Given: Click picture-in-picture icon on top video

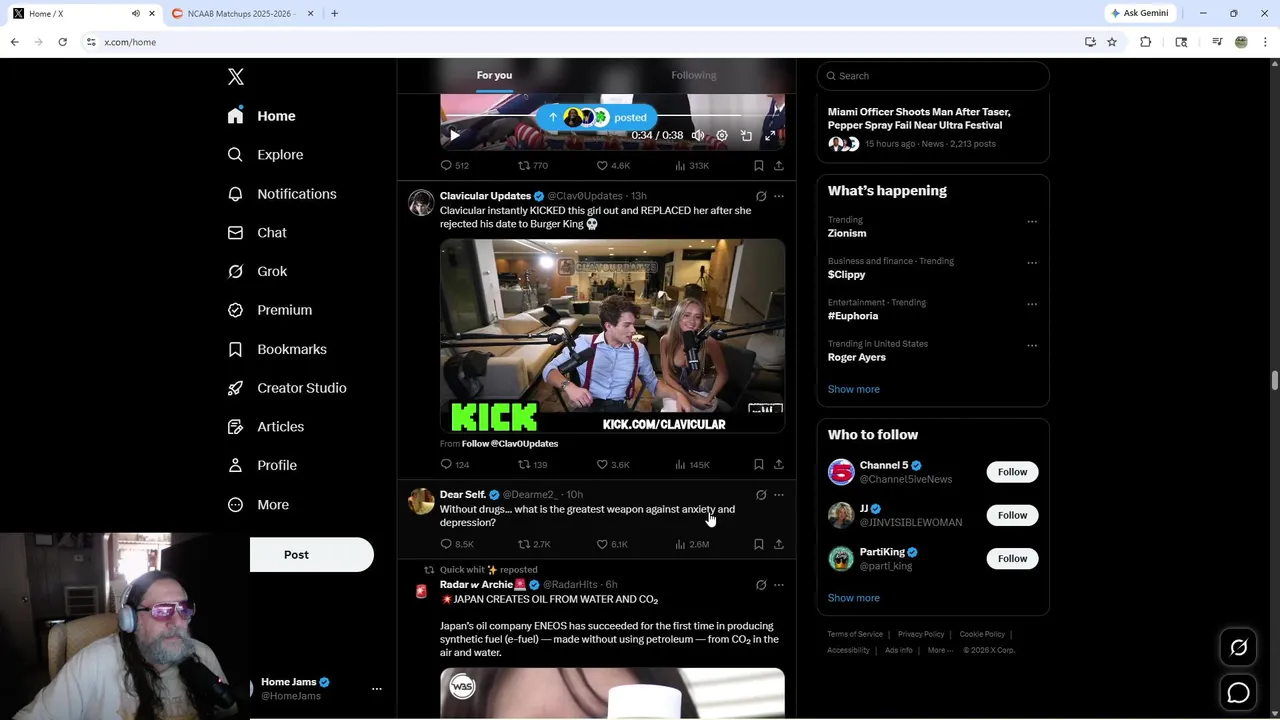Looking at the screenshot, I should [746, 135].
